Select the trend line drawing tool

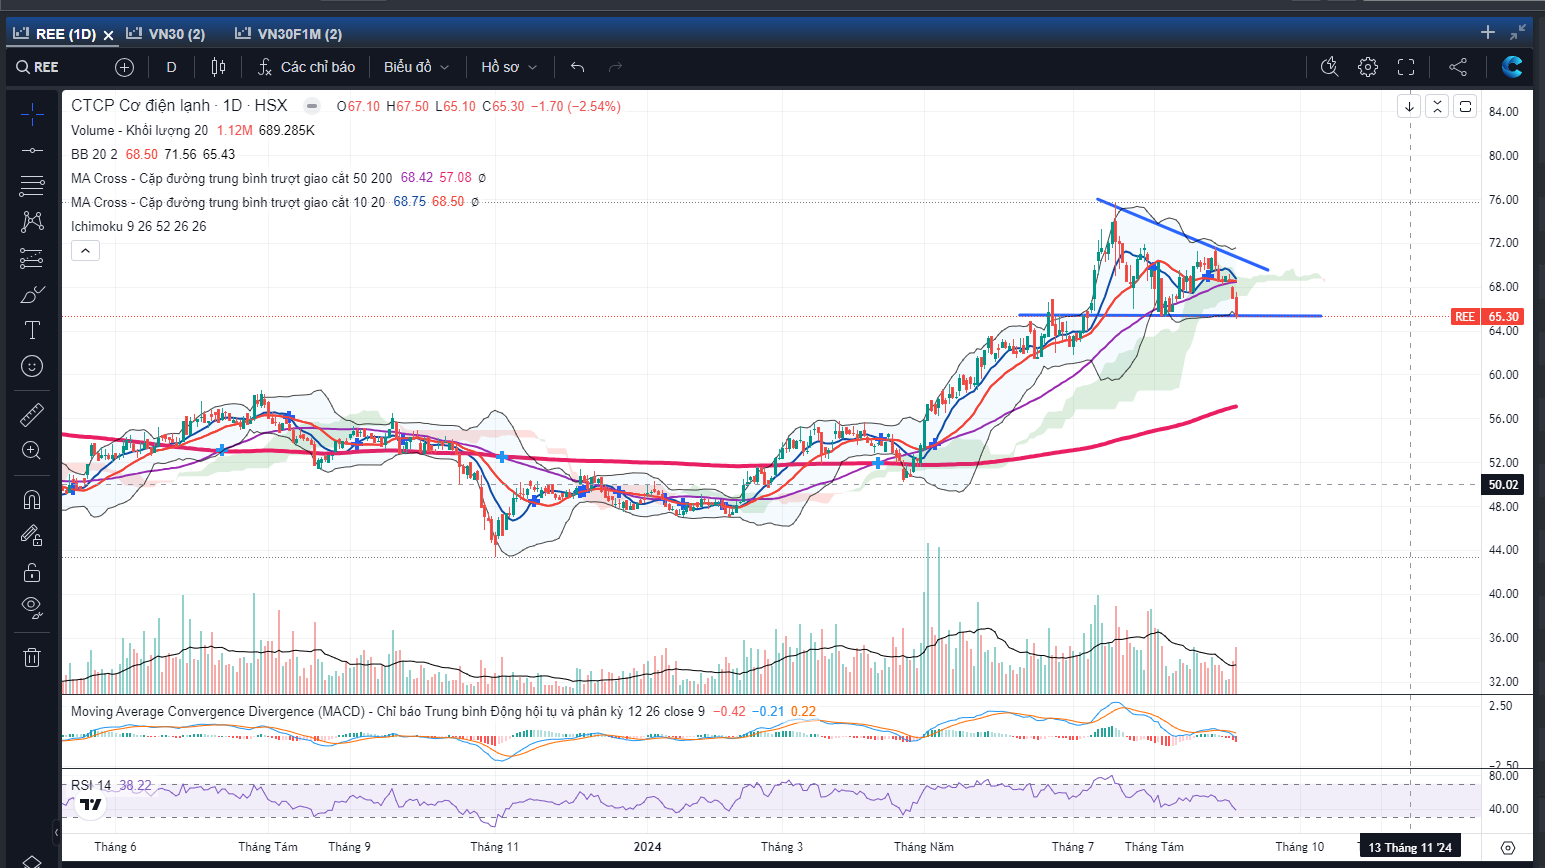32,150
